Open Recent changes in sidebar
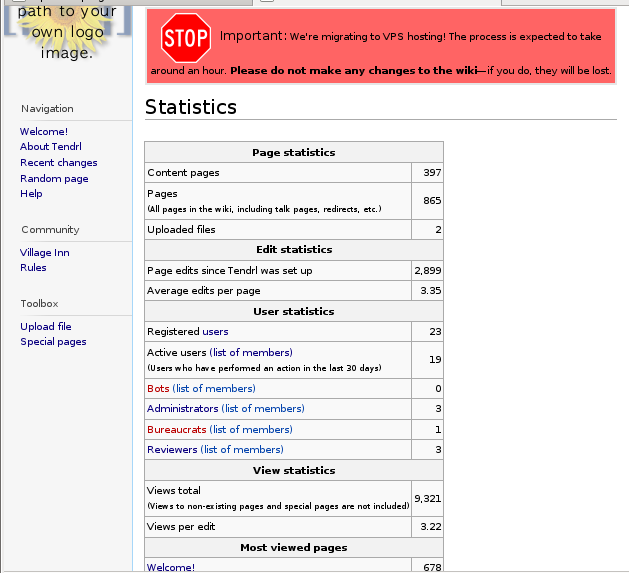 click(x=59, y=163)
